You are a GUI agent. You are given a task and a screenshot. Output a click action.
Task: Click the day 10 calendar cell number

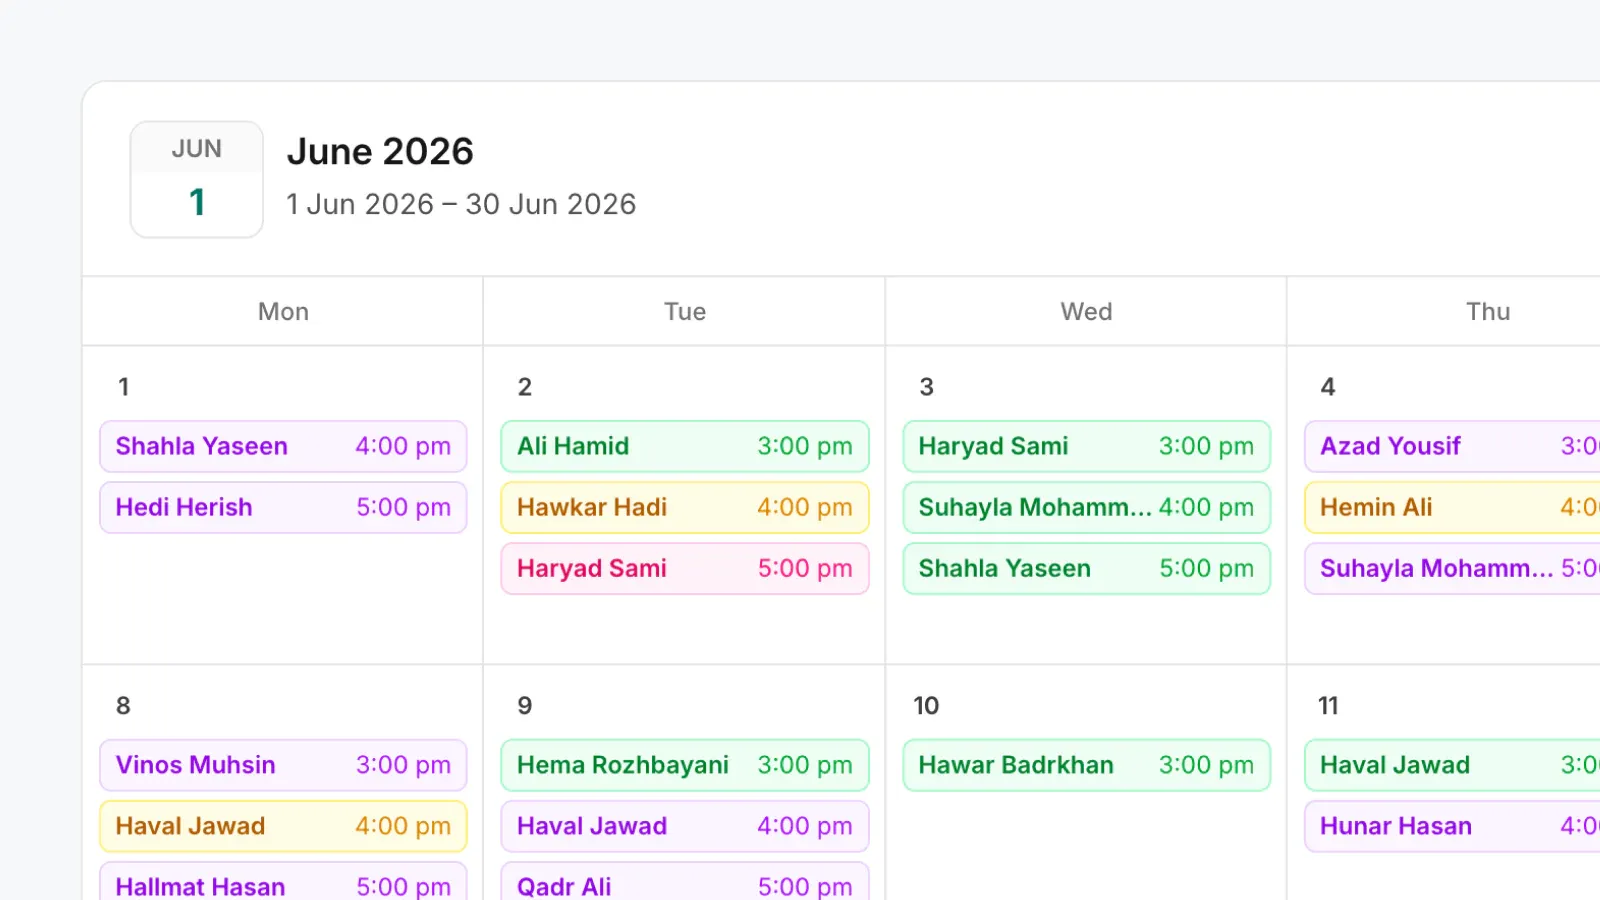click(926, 706)
